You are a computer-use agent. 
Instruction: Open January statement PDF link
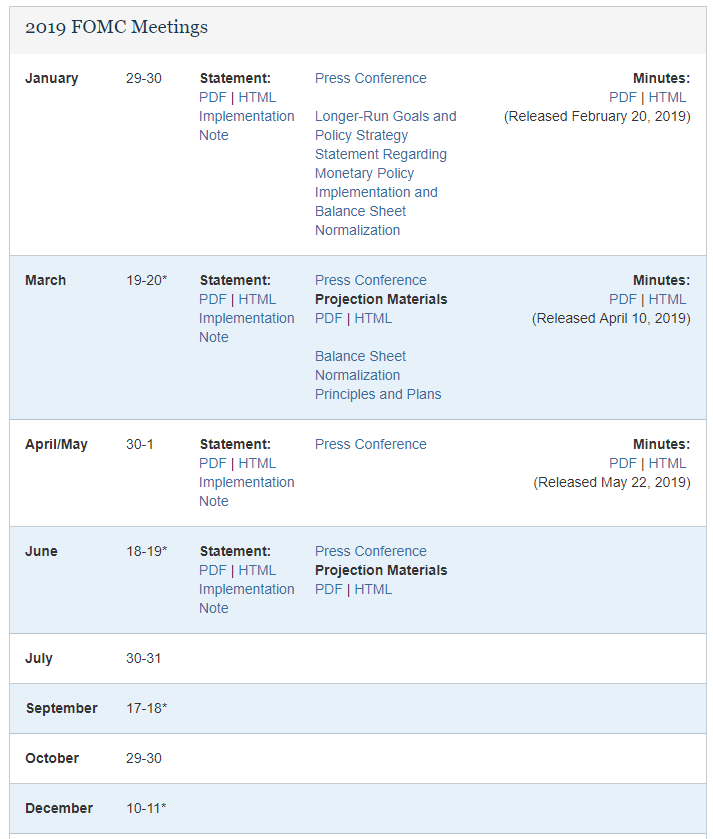212,97
